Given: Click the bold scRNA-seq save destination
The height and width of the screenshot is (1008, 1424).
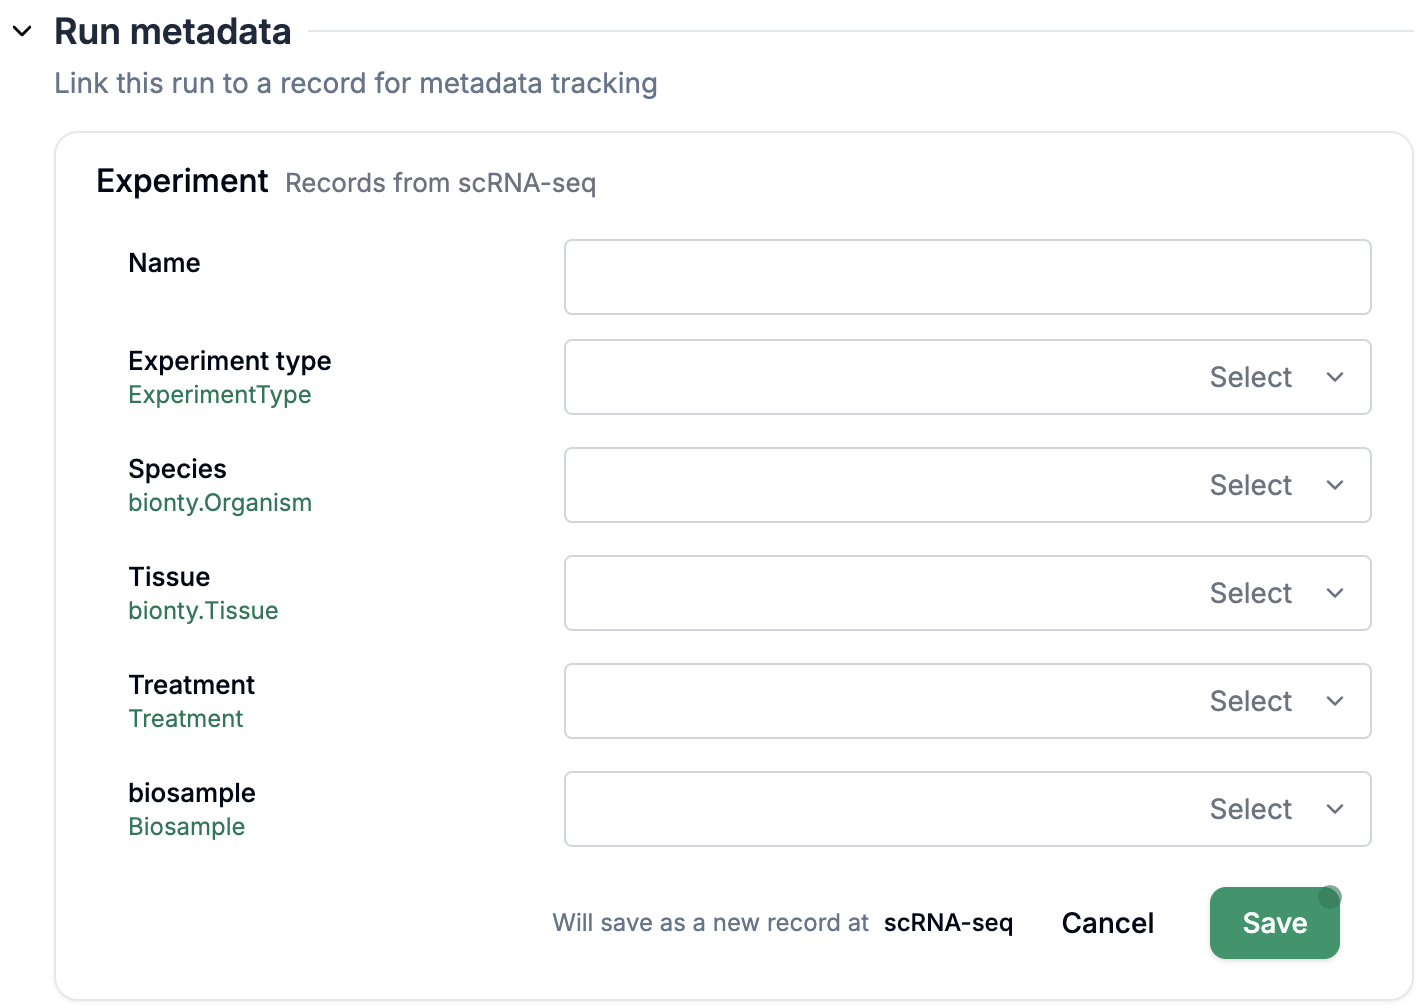Looking at the screenshot, I should point(948,923).
